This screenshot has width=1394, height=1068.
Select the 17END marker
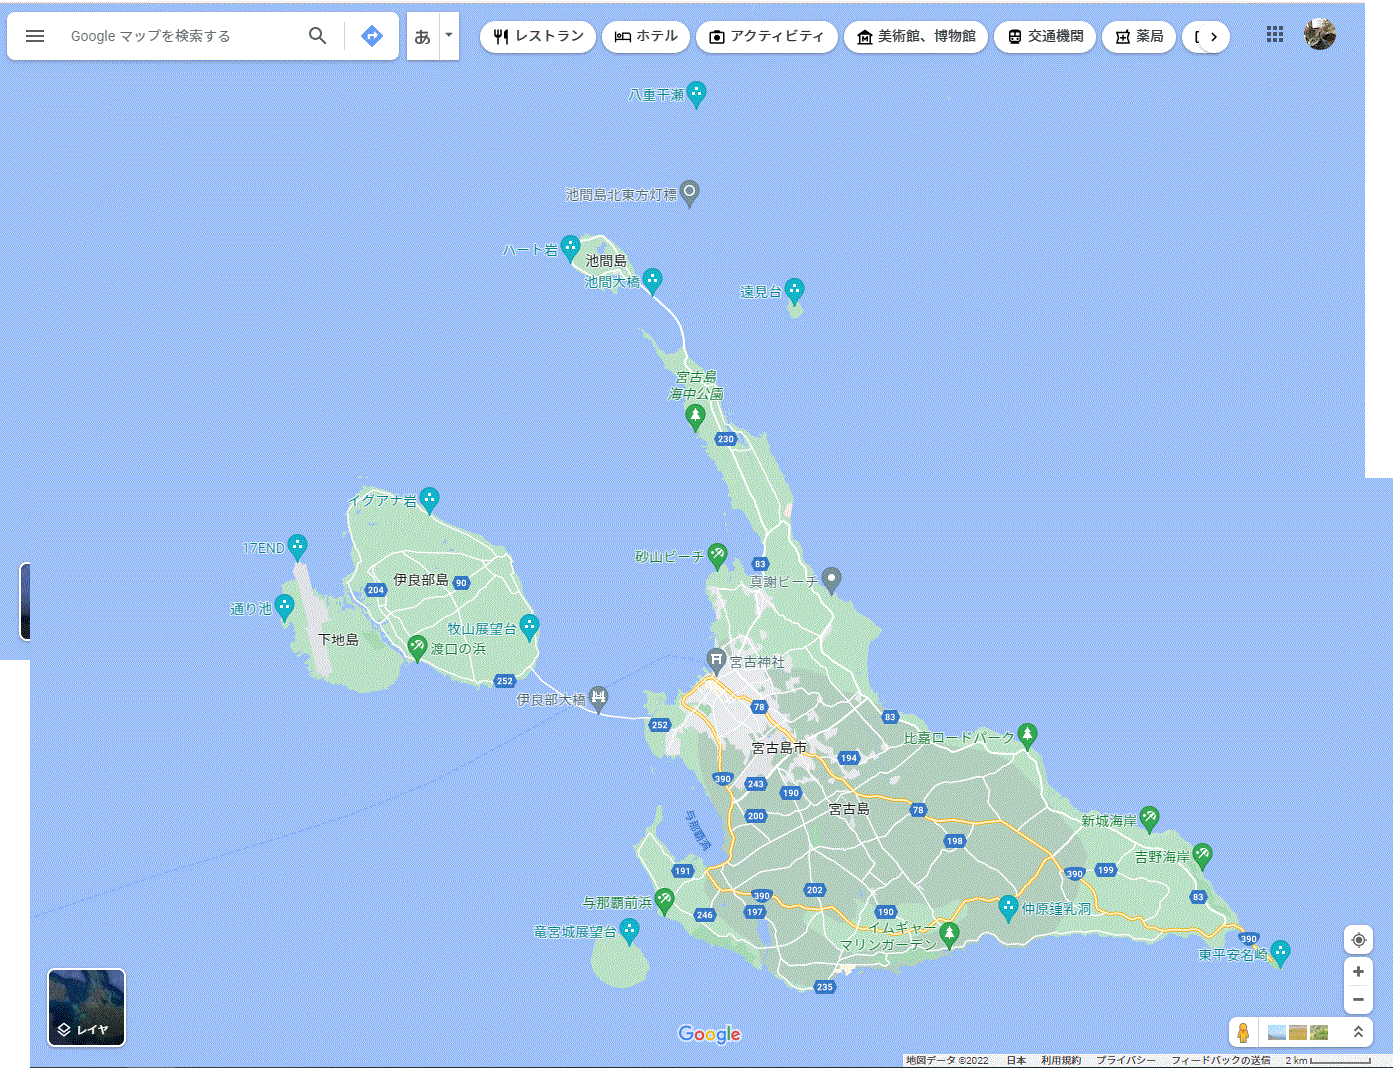(x=297, y=546)
